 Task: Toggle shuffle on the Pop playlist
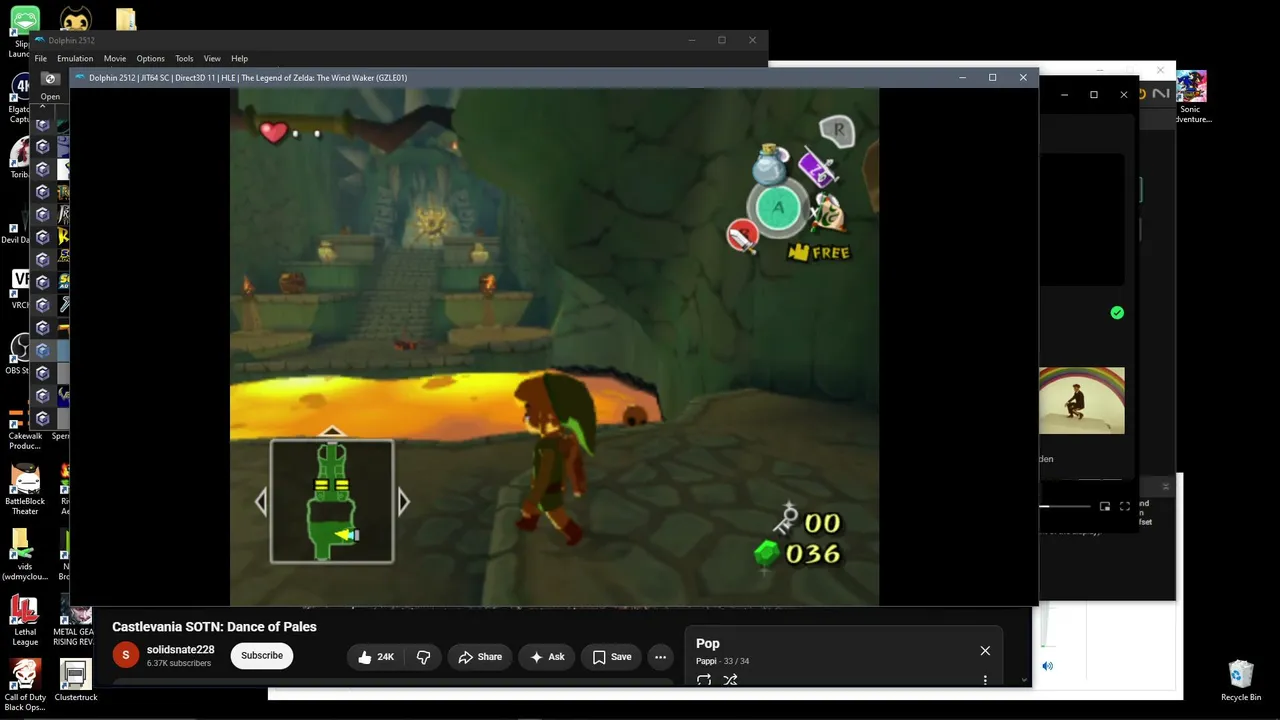(x=730, y=680)
